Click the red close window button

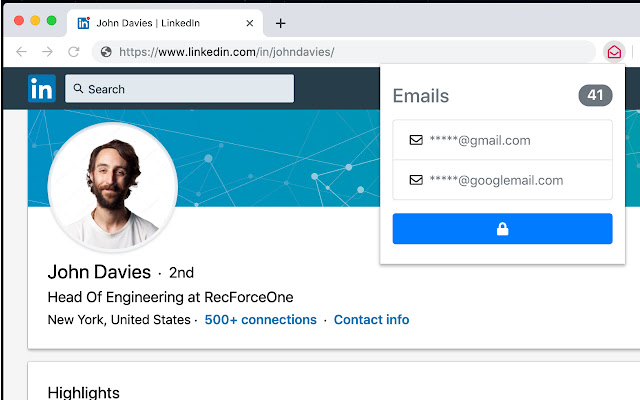(19, 20)
